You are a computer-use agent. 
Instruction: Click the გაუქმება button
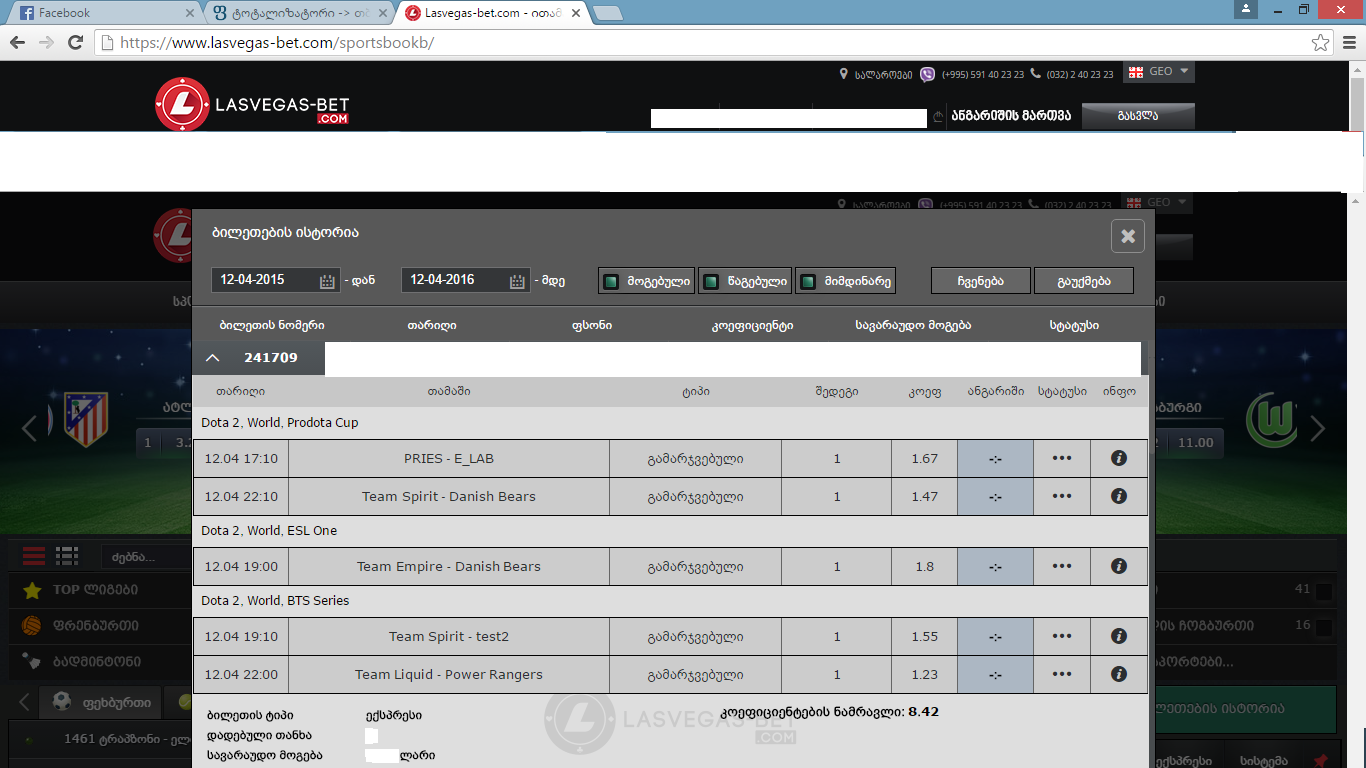1084,281
